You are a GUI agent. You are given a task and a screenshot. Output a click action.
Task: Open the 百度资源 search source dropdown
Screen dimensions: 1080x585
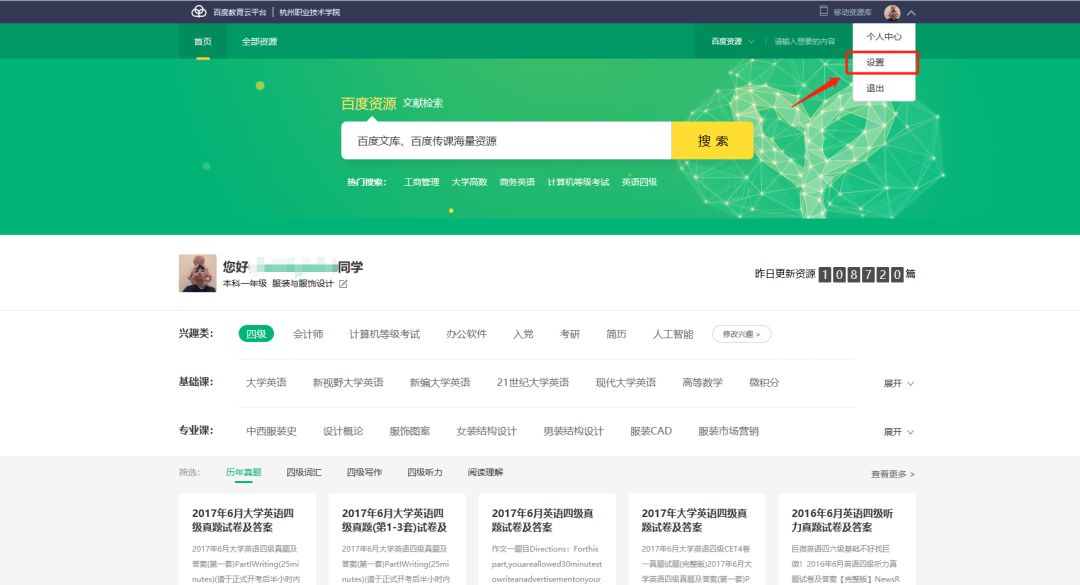[732, 41]
